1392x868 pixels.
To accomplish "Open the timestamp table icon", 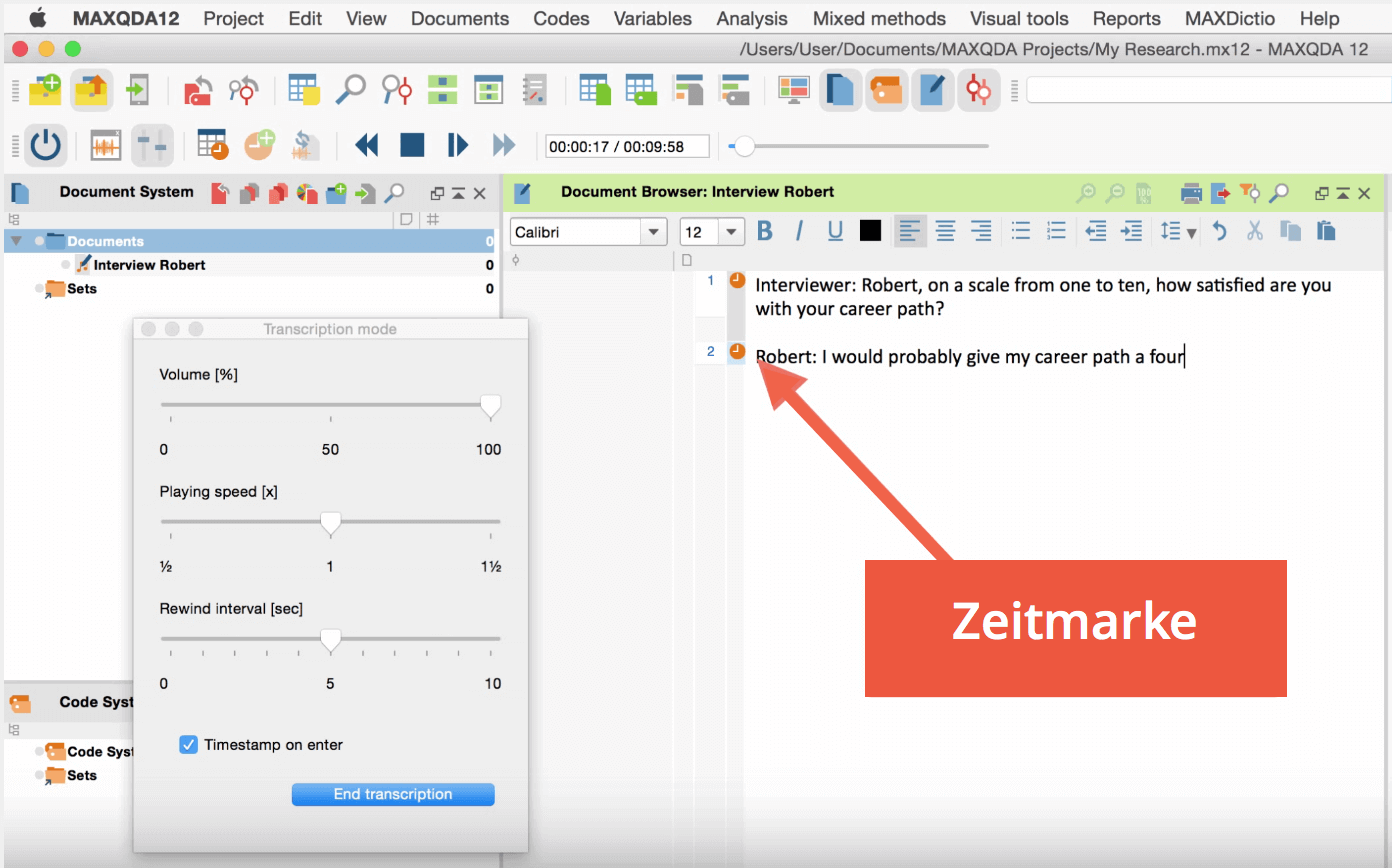I will point(212,145).
